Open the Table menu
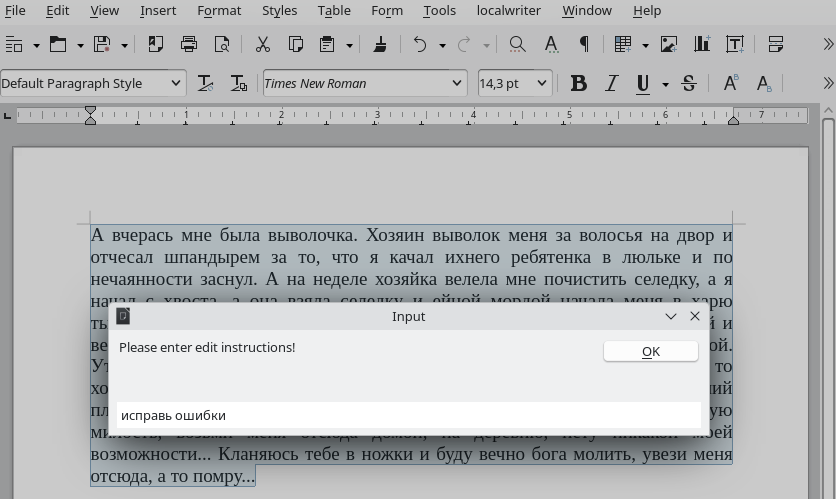Screen dimensions: 836x499 tap(334, 11)
